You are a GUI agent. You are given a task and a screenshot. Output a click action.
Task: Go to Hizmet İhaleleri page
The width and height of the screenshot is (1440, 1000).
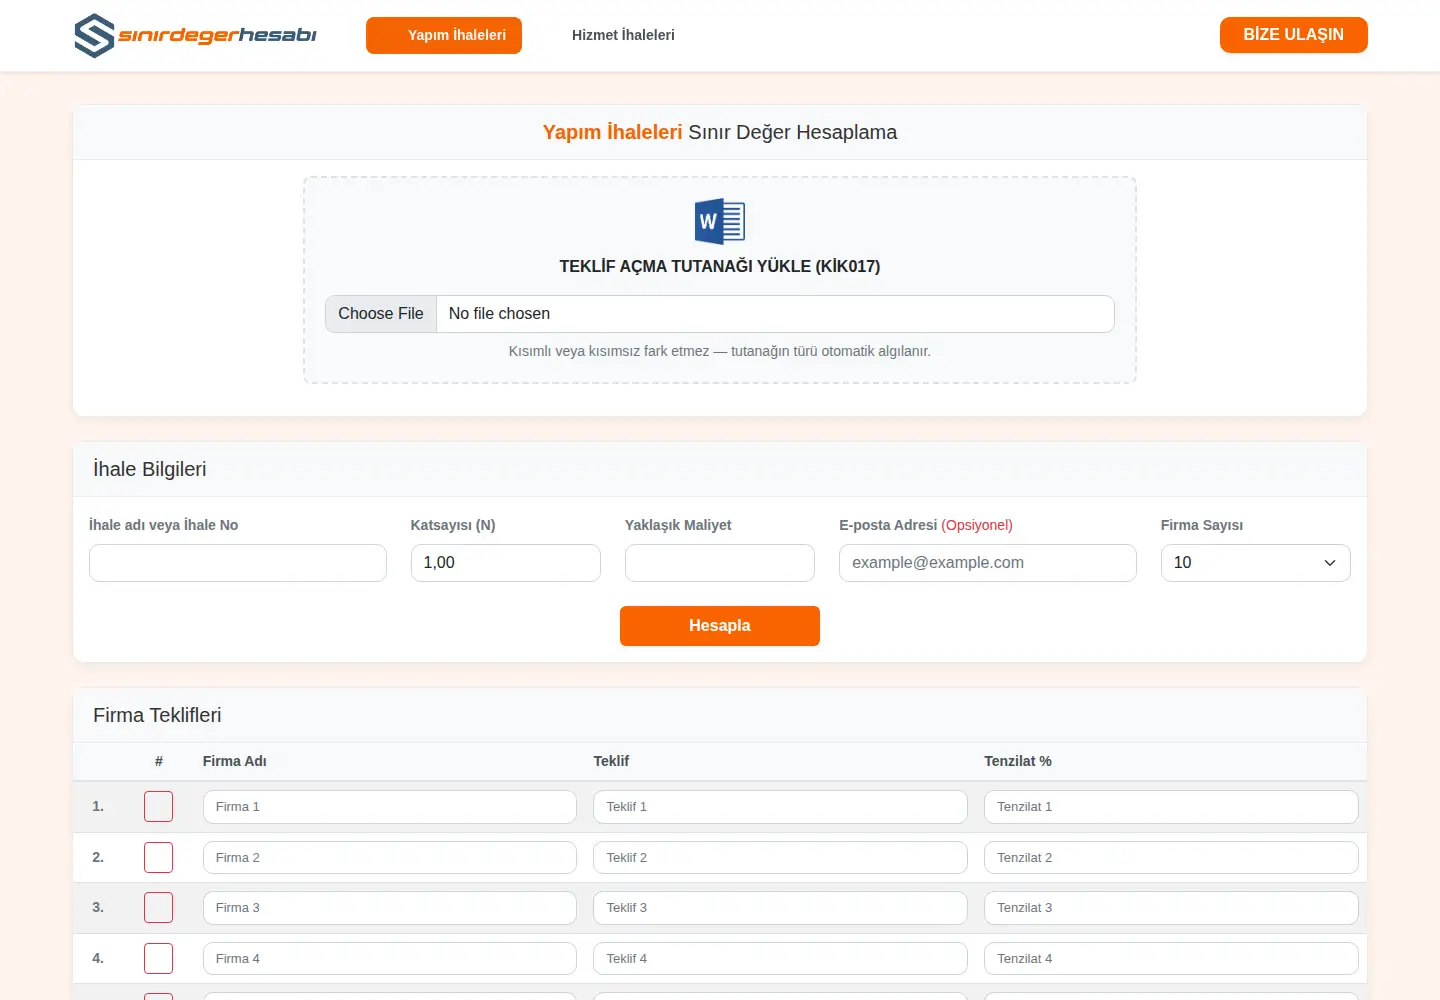click(x=623, y=35)
